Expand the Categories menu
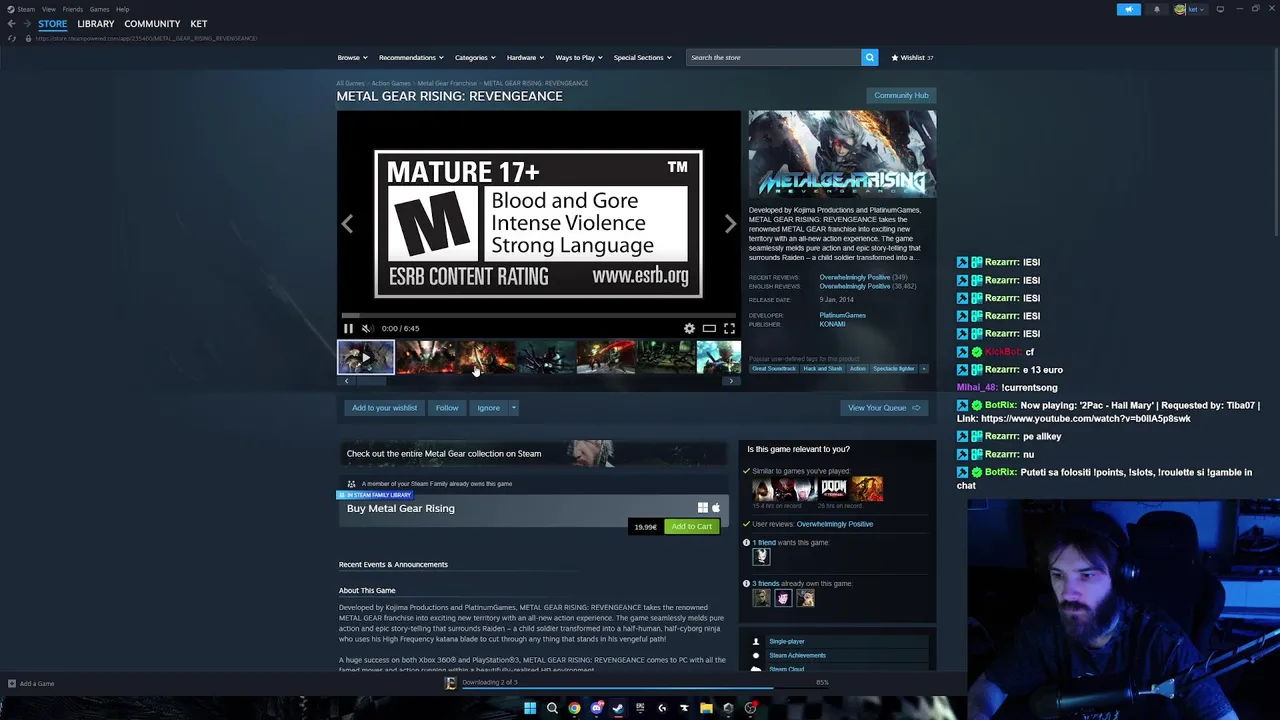The image size is (1280, 720). (474, 57)
